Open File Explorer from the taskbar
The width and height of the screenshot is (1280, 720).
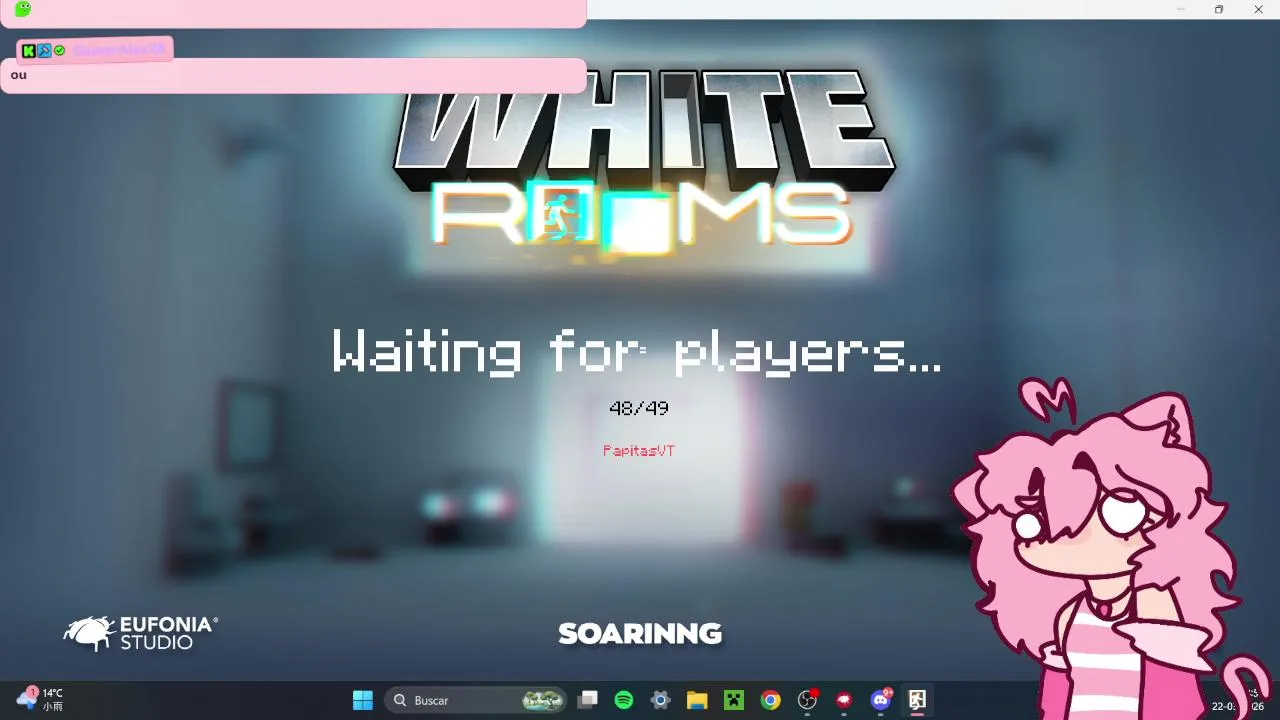(x=697, y=700)
